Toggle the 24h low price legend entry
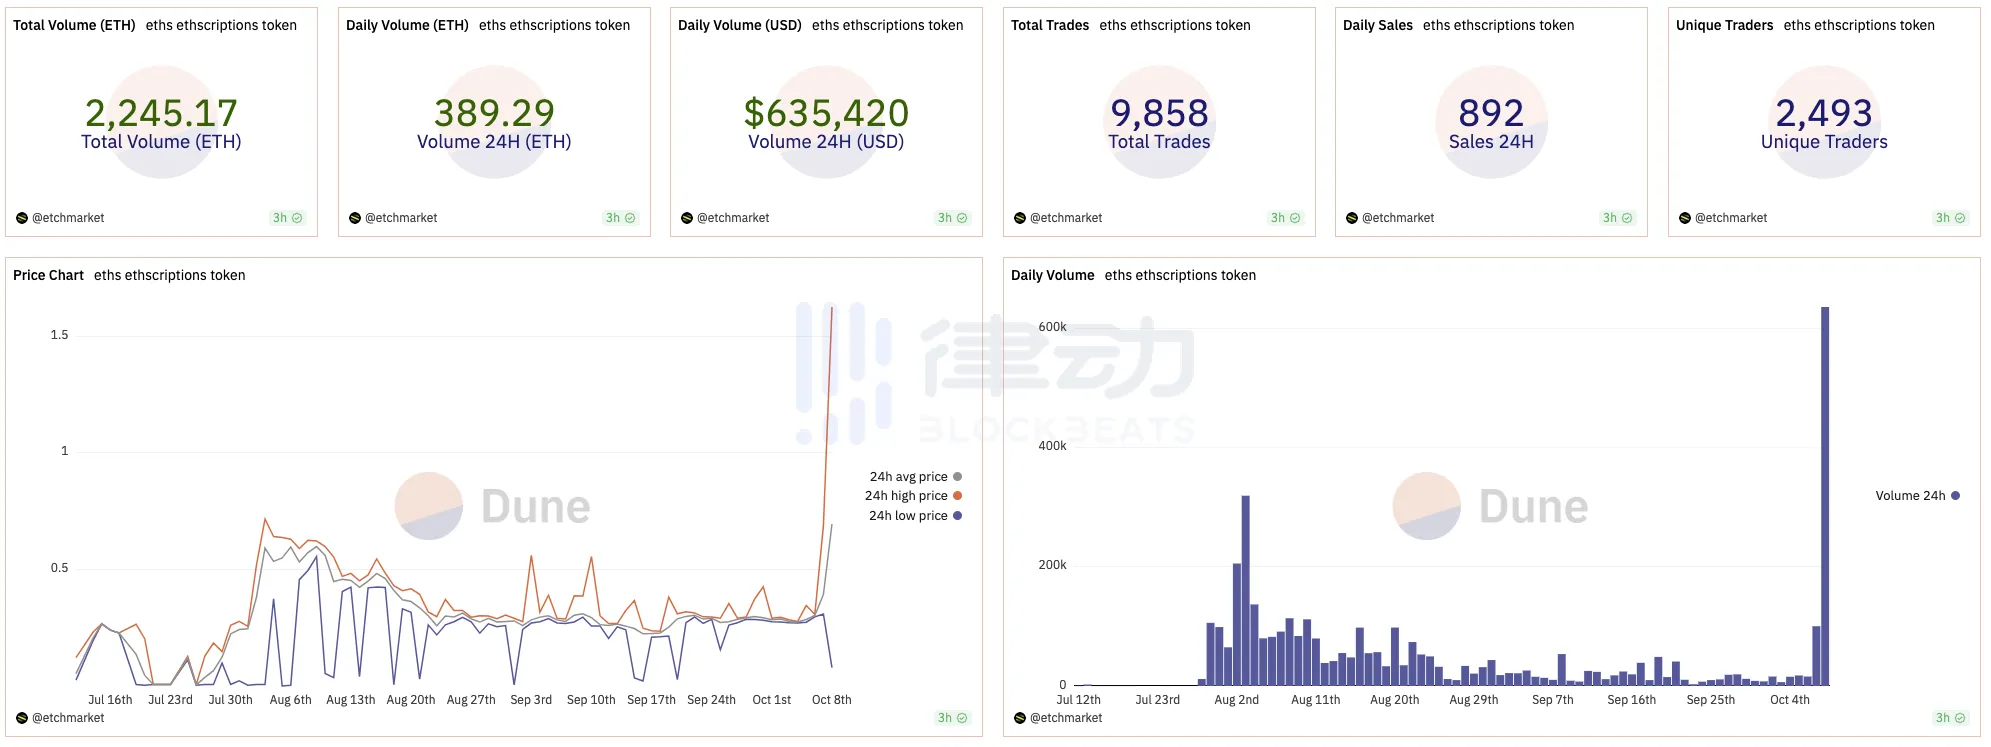 point(908,516)
